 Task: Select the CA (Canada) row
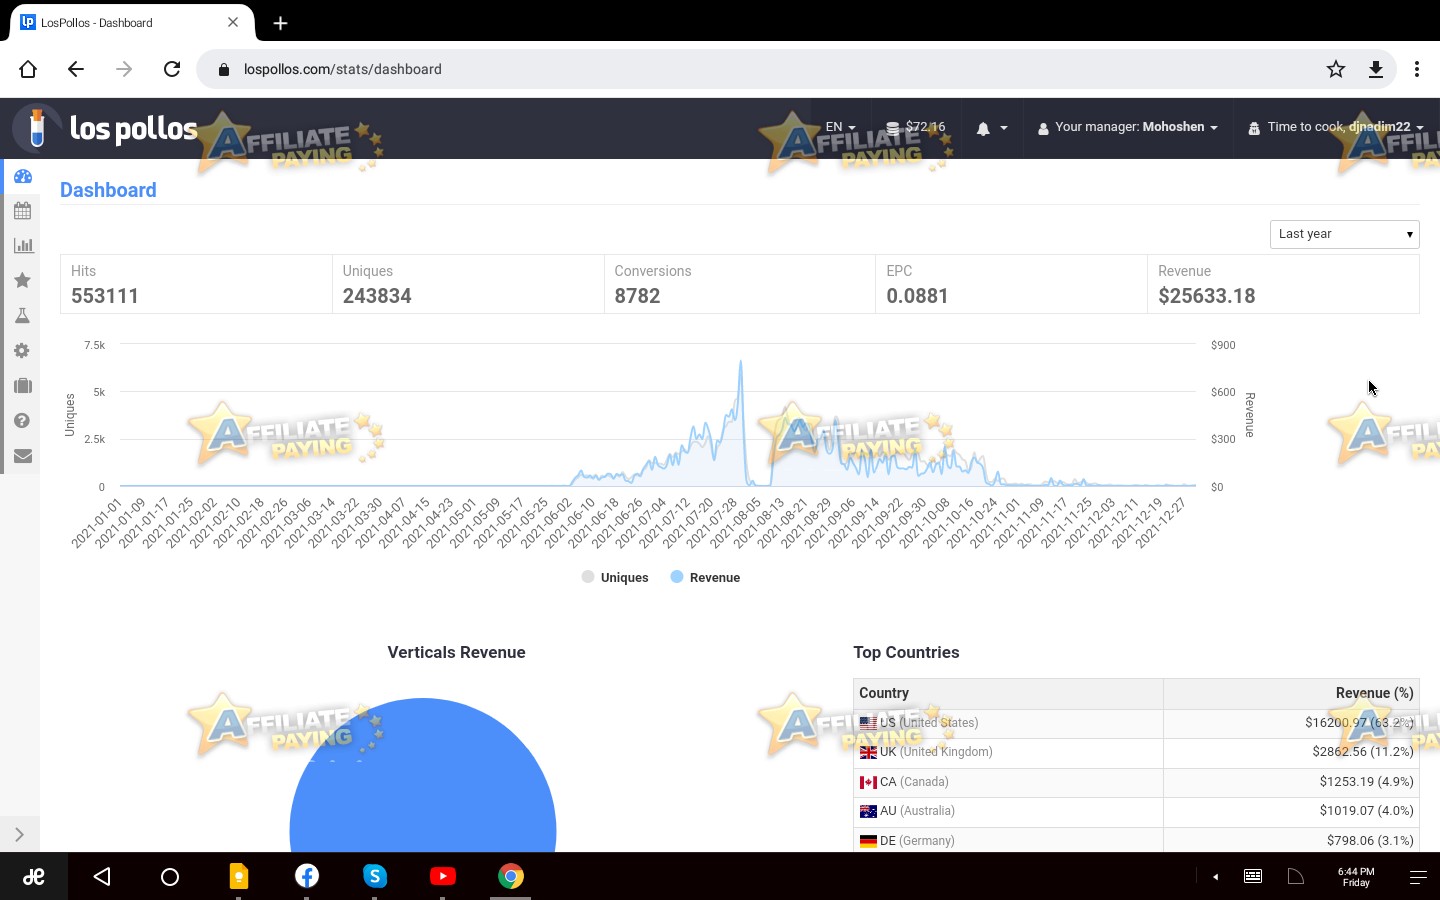[1136, 782]
